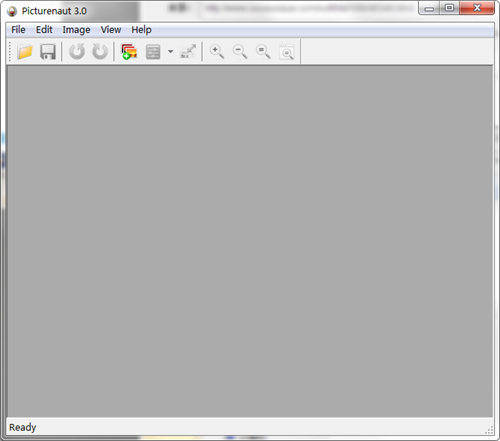Open the File menu
This screenshot has height=441, width=500.
pos(18,30)
